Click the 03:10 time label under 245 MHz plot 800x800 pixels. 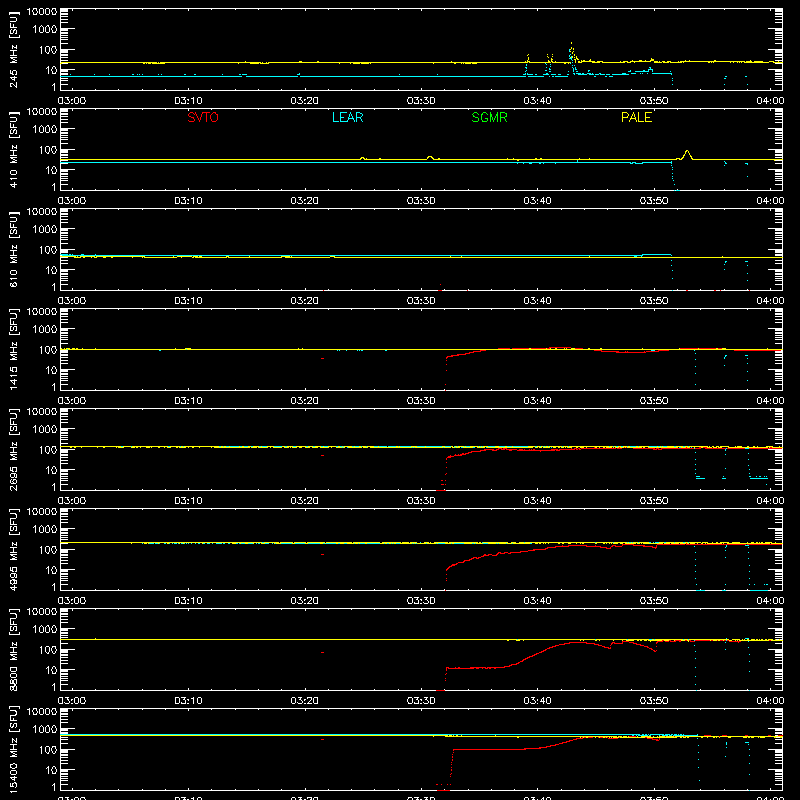(x=188, y=101)
